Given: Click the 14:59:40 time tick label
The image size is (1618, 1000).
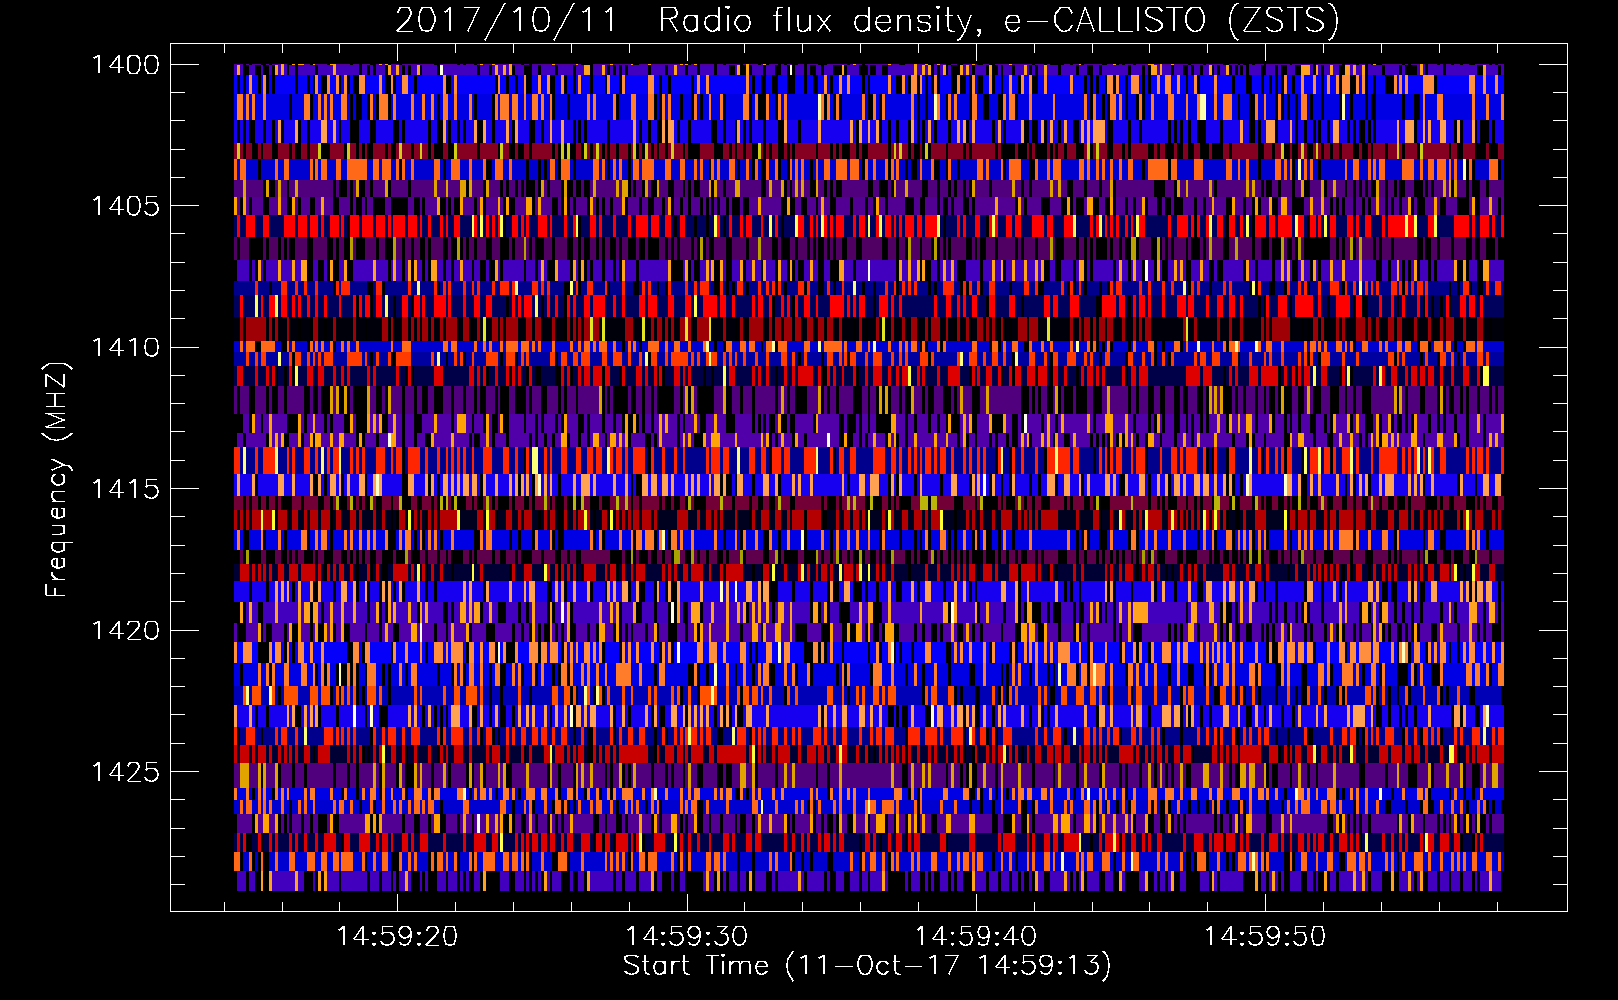Looking at the screenshot, I should coord(976,937).
